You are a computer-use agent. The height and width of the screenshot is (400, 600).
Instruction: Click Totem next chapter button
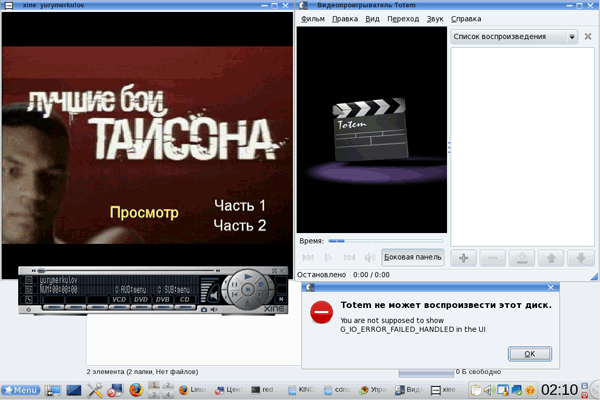click(x=349, y=258)
